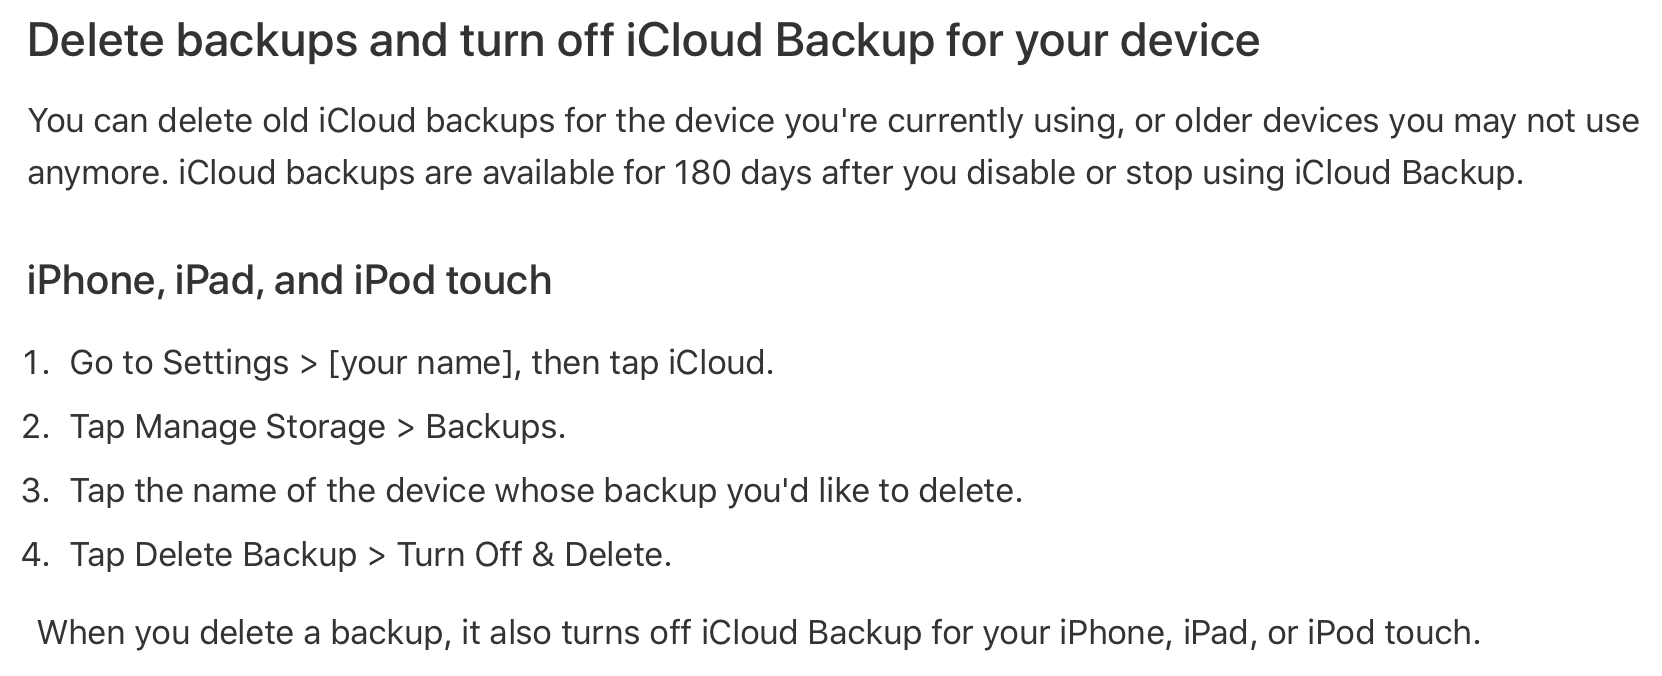Click 'then tap iCloud' in step one
The image size is (1662, 676).
652,362
